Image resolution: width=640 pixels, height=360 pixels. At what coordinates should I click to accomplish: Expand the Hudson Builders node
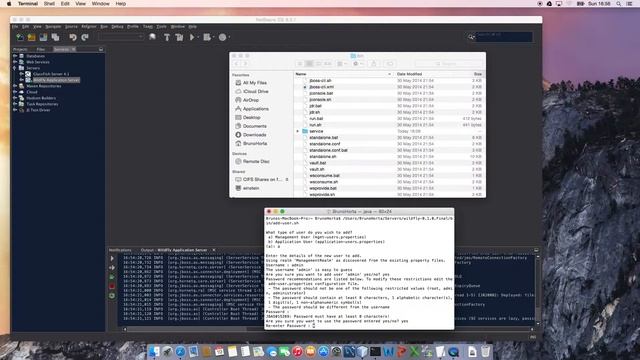(15, 98)
